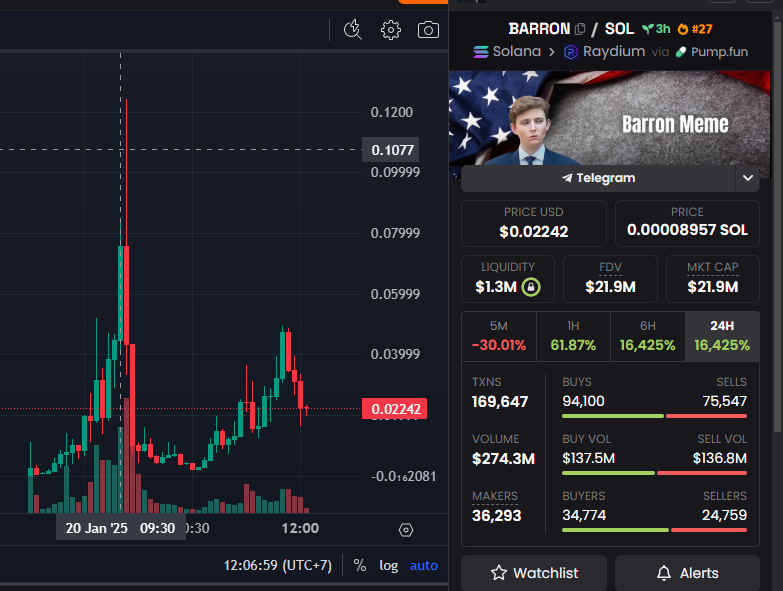Select the 5M stats tab
This screenshot has height=591, width=783.
click(x=499, y=336)
